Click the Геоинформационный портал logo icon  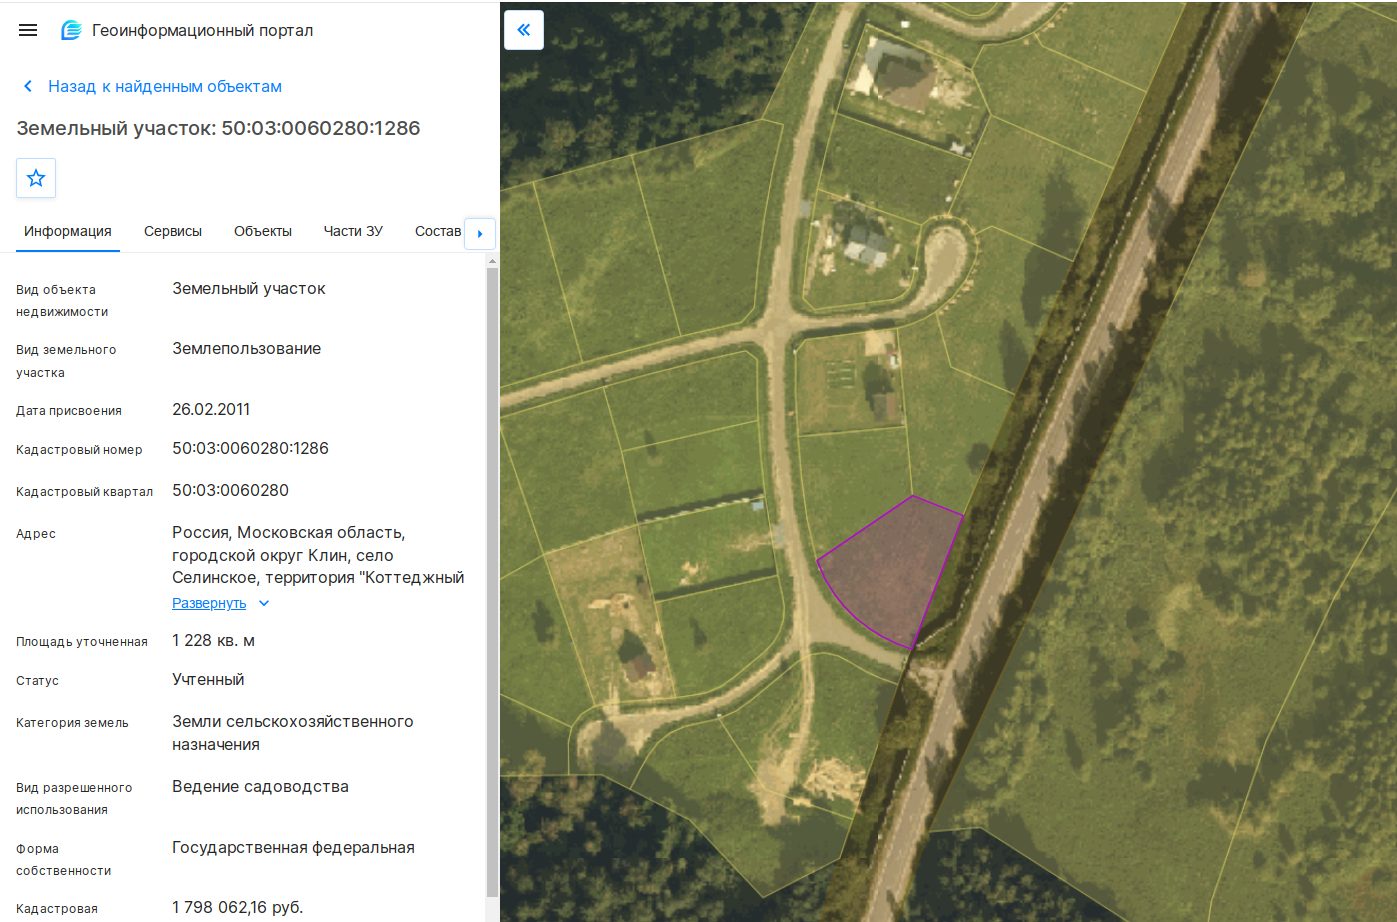71,30
